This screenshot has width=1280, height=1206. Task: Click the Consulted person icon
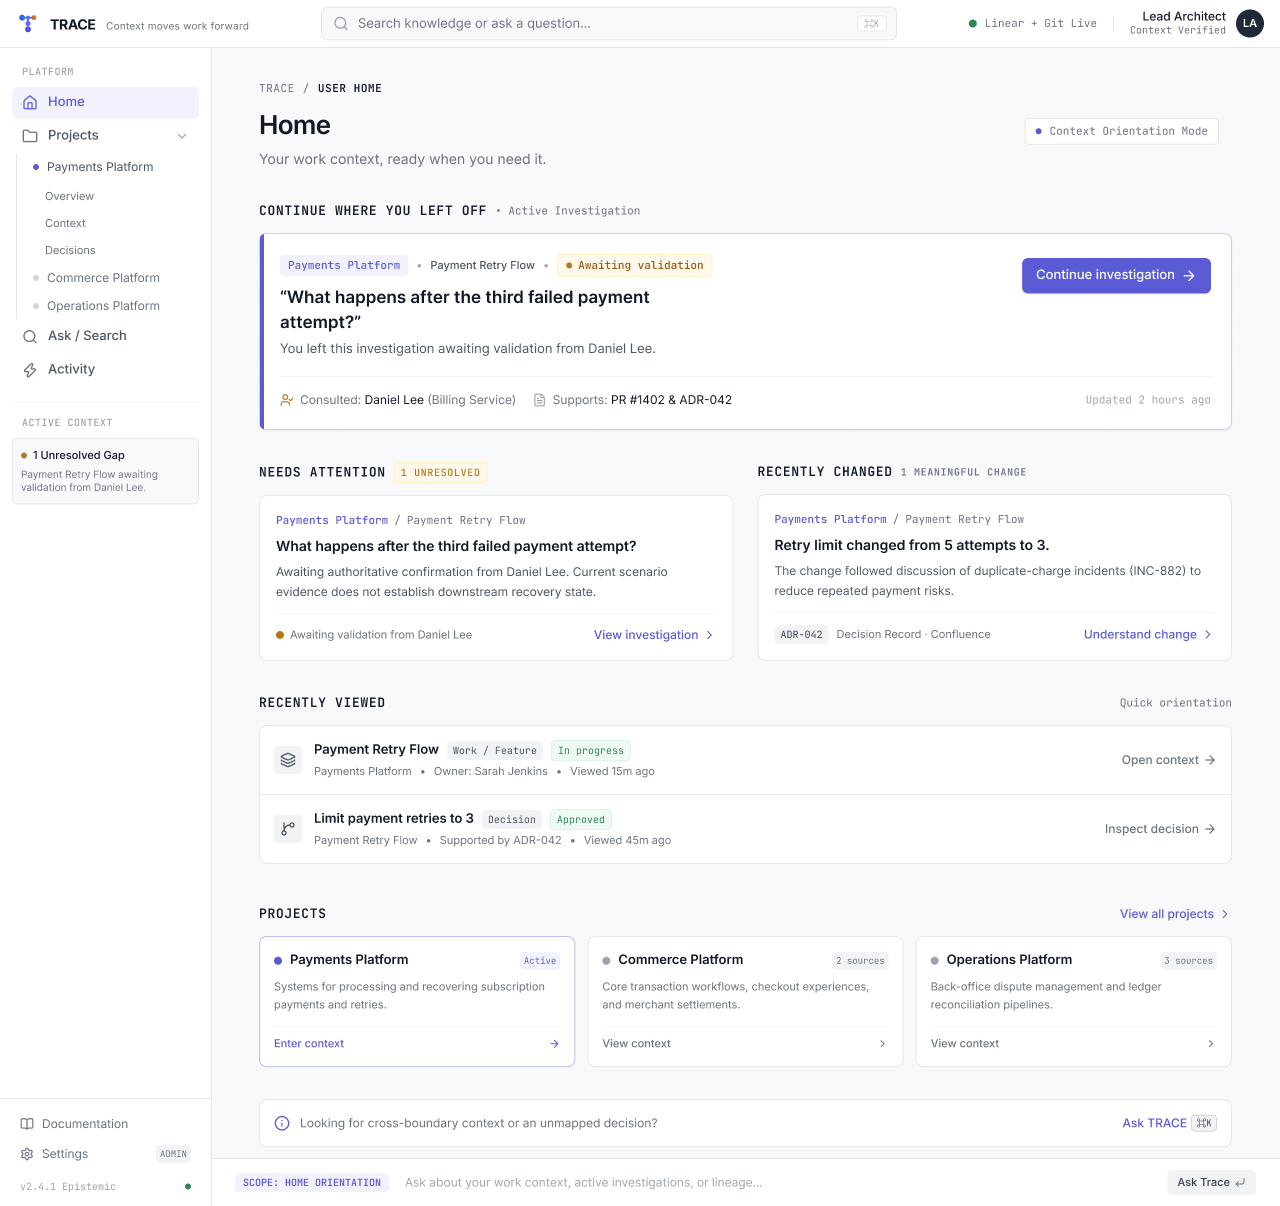(x=287, y=400)
